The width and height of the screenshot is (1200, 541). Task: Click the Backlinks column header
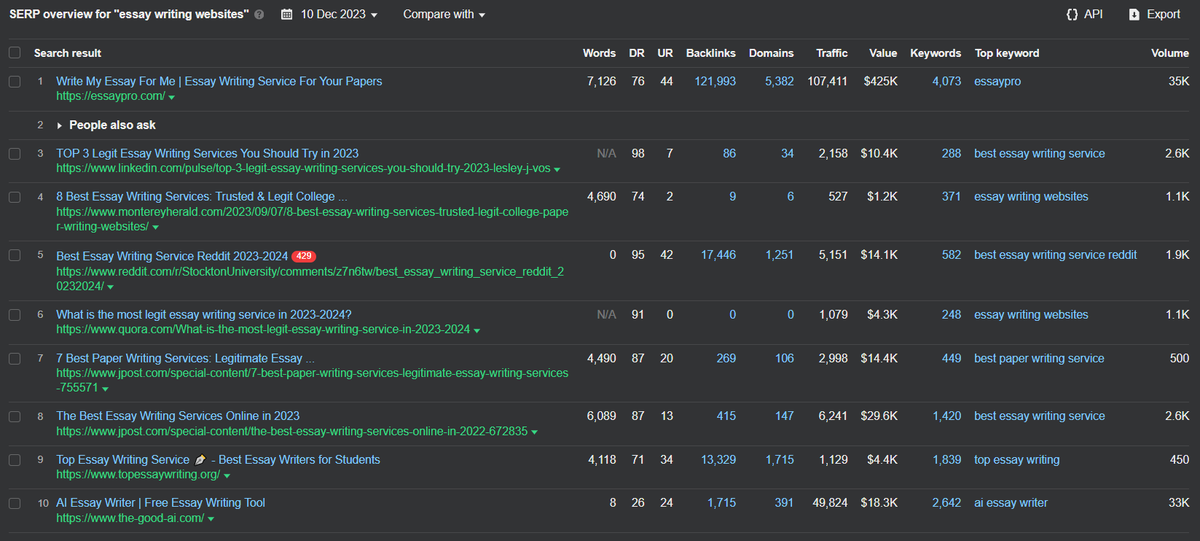coord(711,53)
